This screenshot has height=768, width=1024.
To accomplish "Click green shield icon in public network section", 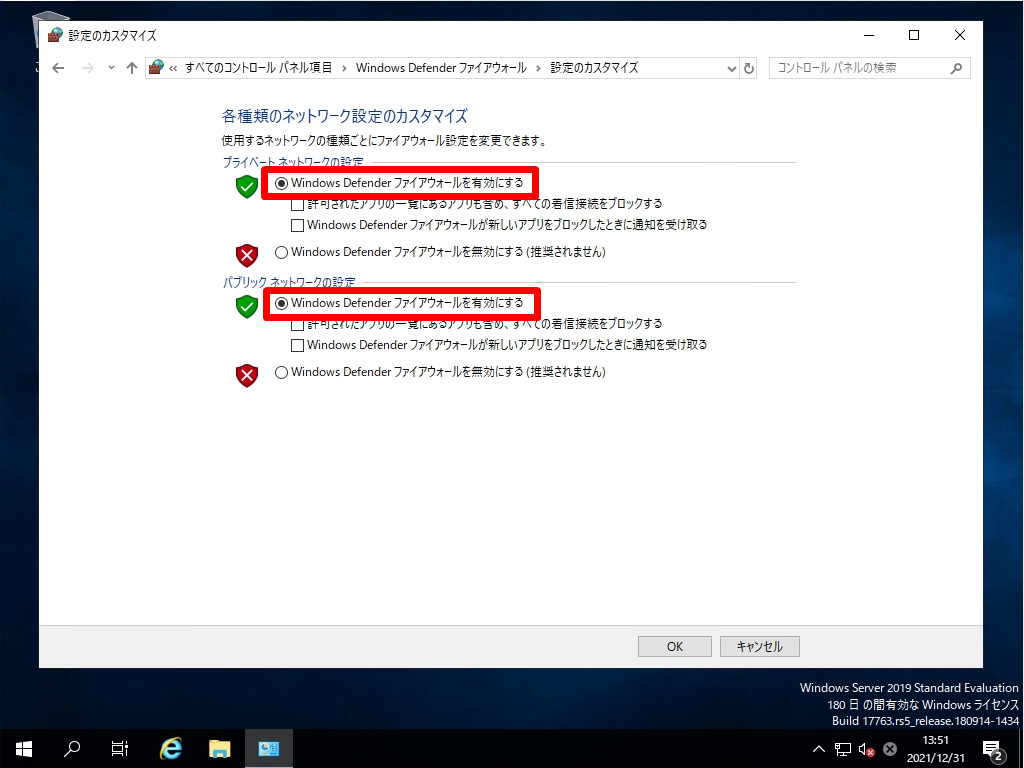I will coord(247,306).
